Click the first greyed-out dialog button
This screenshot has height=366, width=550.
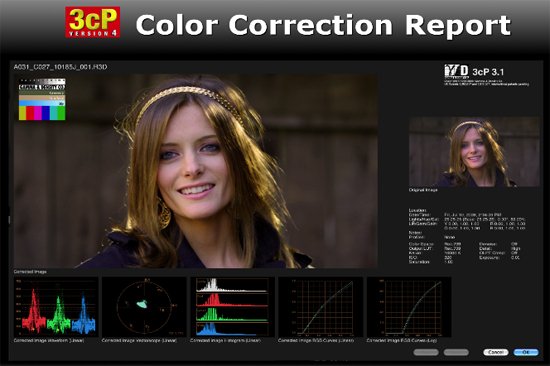(x=426, y=352)
